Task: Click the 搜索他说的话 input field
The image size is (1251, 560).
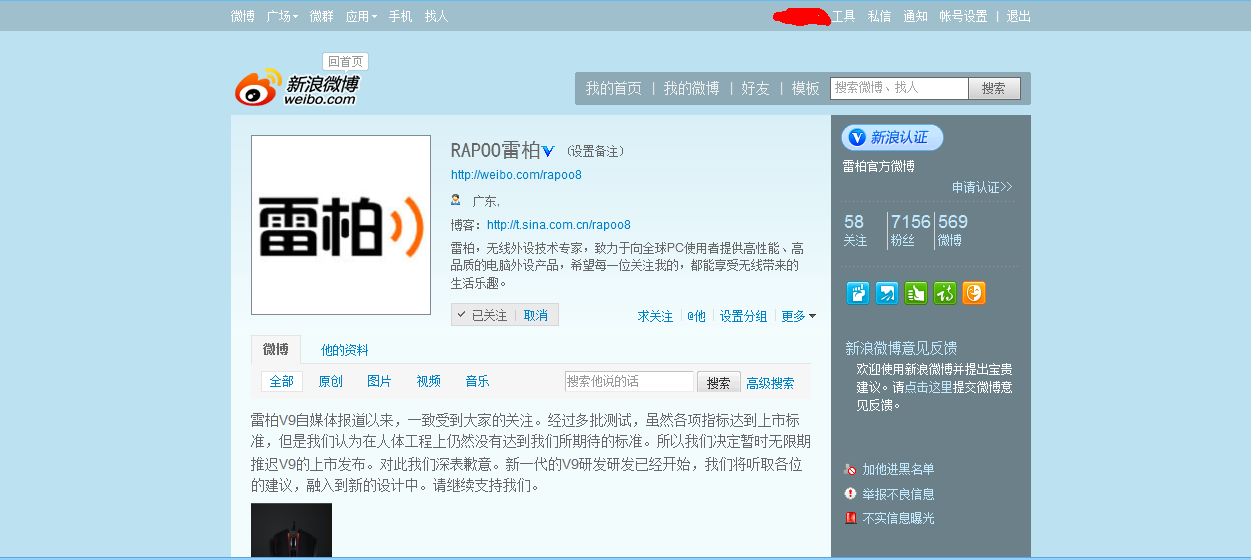Action: pos(629,381)
